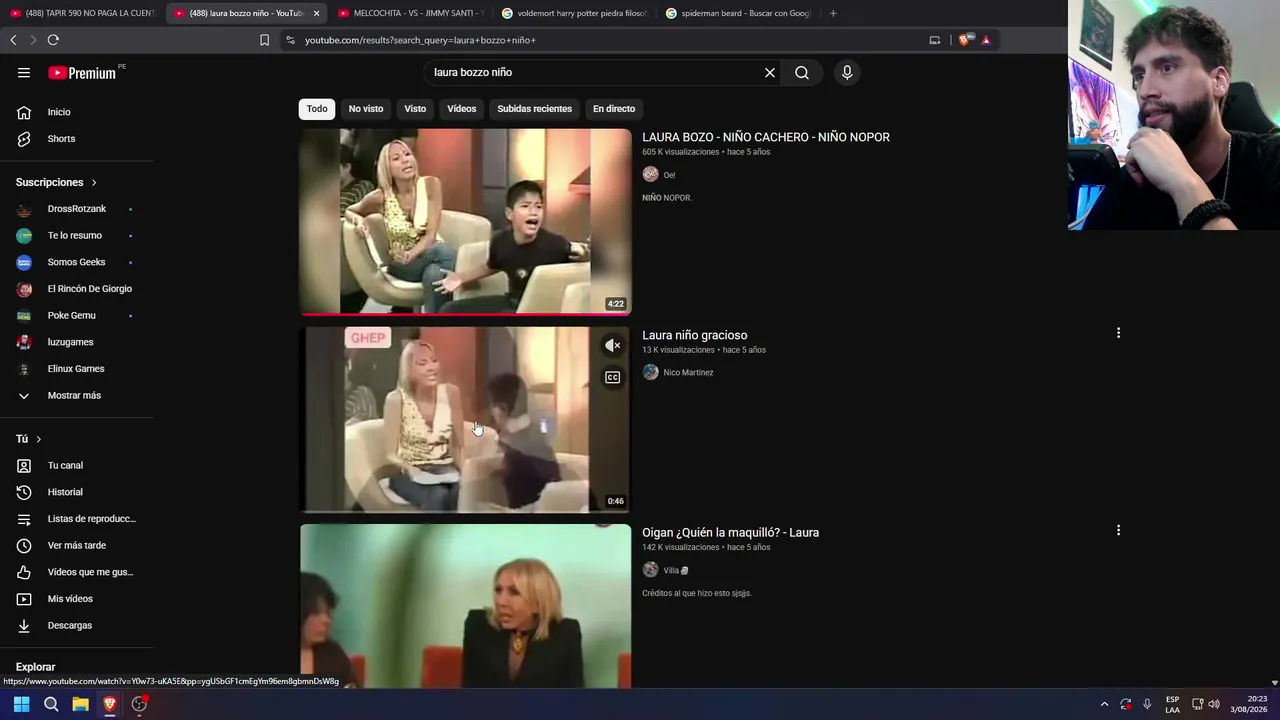The height and width of the screenshot is (720, 1280).
Task: Open the Oe! channel avatar
Action: pos(650,175)
